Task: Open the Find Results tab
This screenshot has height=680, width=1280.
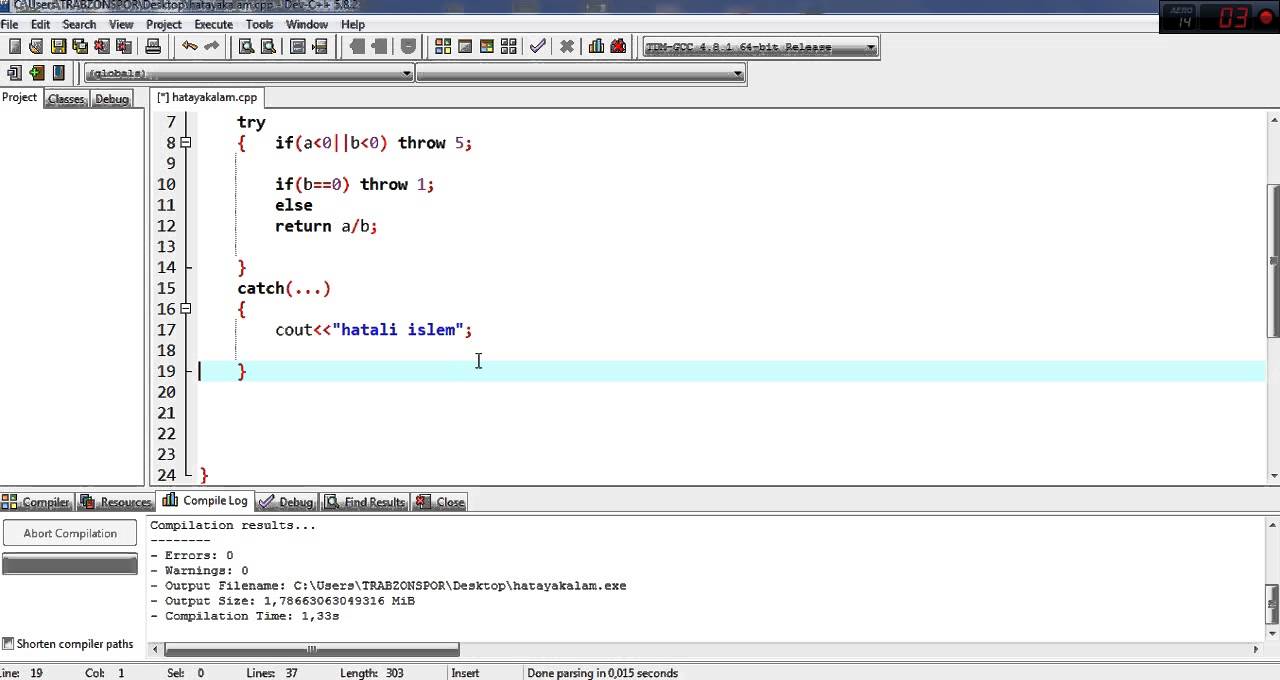Action: (366, 502)
